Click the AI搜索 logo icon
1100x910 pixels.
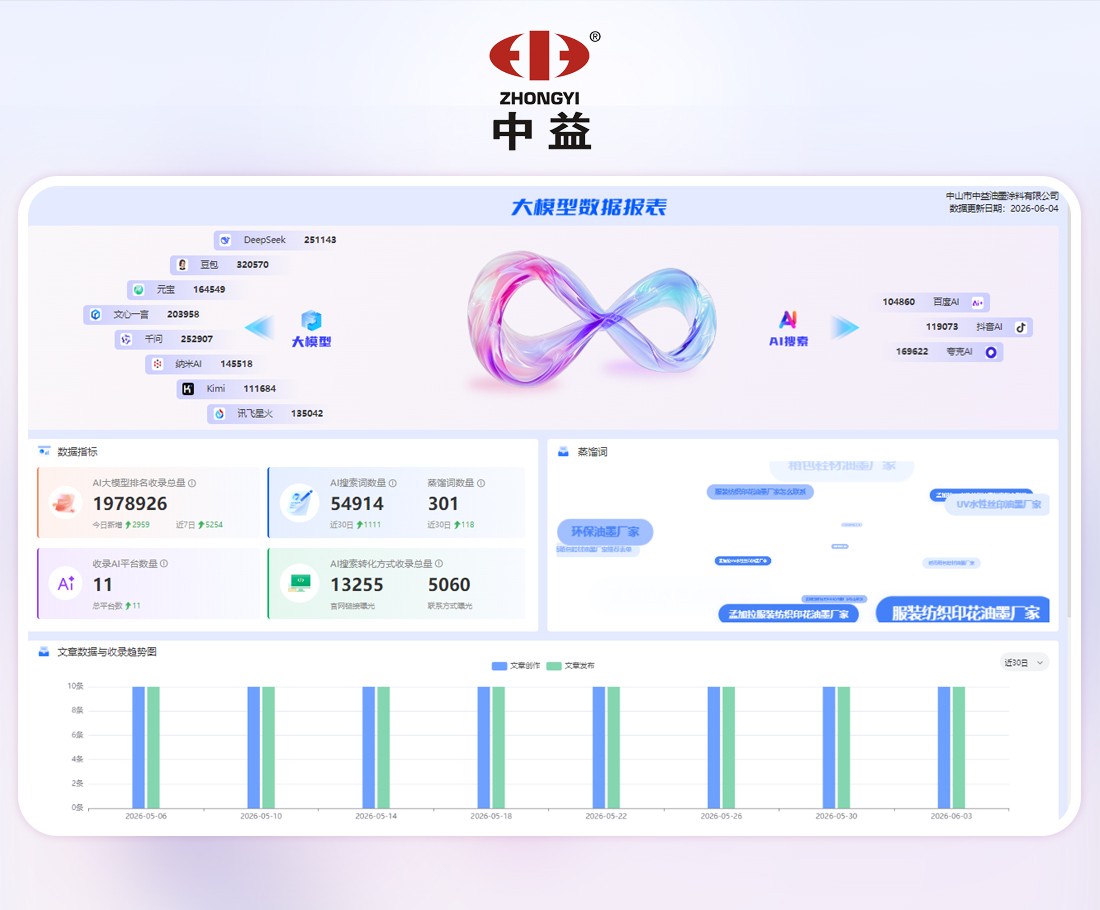click(789, 320)
